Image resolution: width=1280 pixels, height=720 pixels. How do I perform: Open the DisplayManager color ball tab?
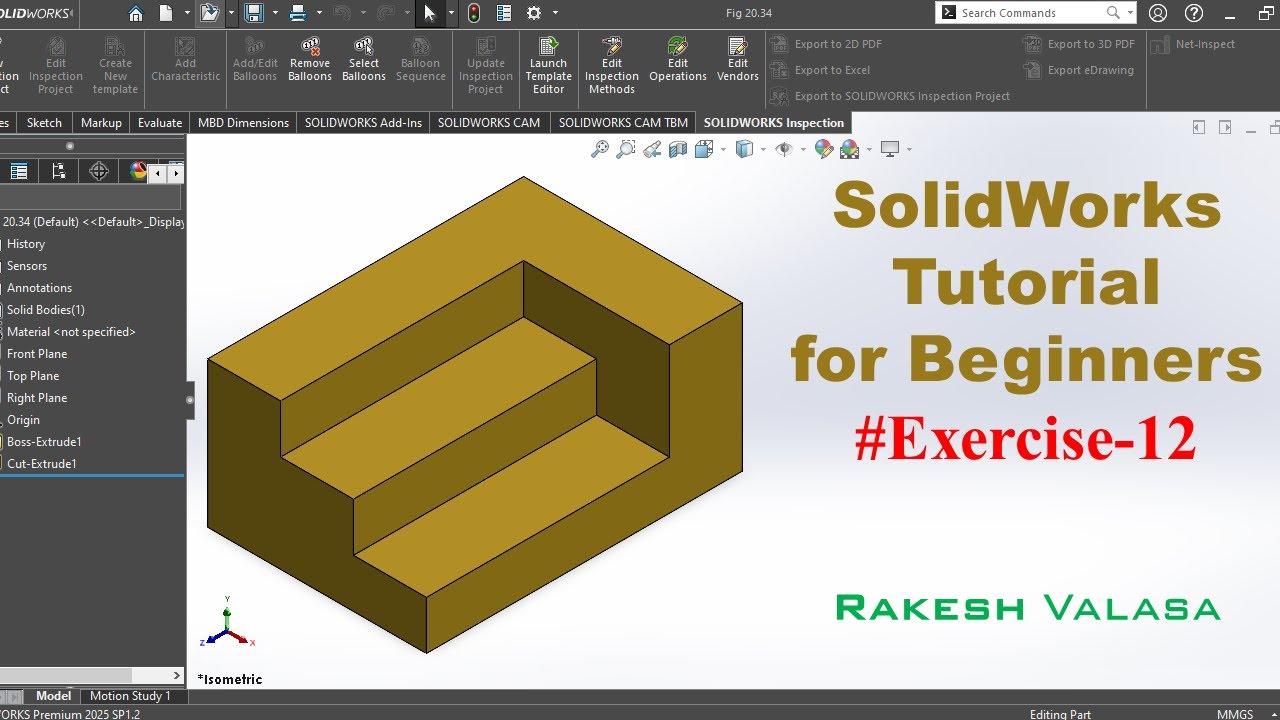(x=136, y=171)
